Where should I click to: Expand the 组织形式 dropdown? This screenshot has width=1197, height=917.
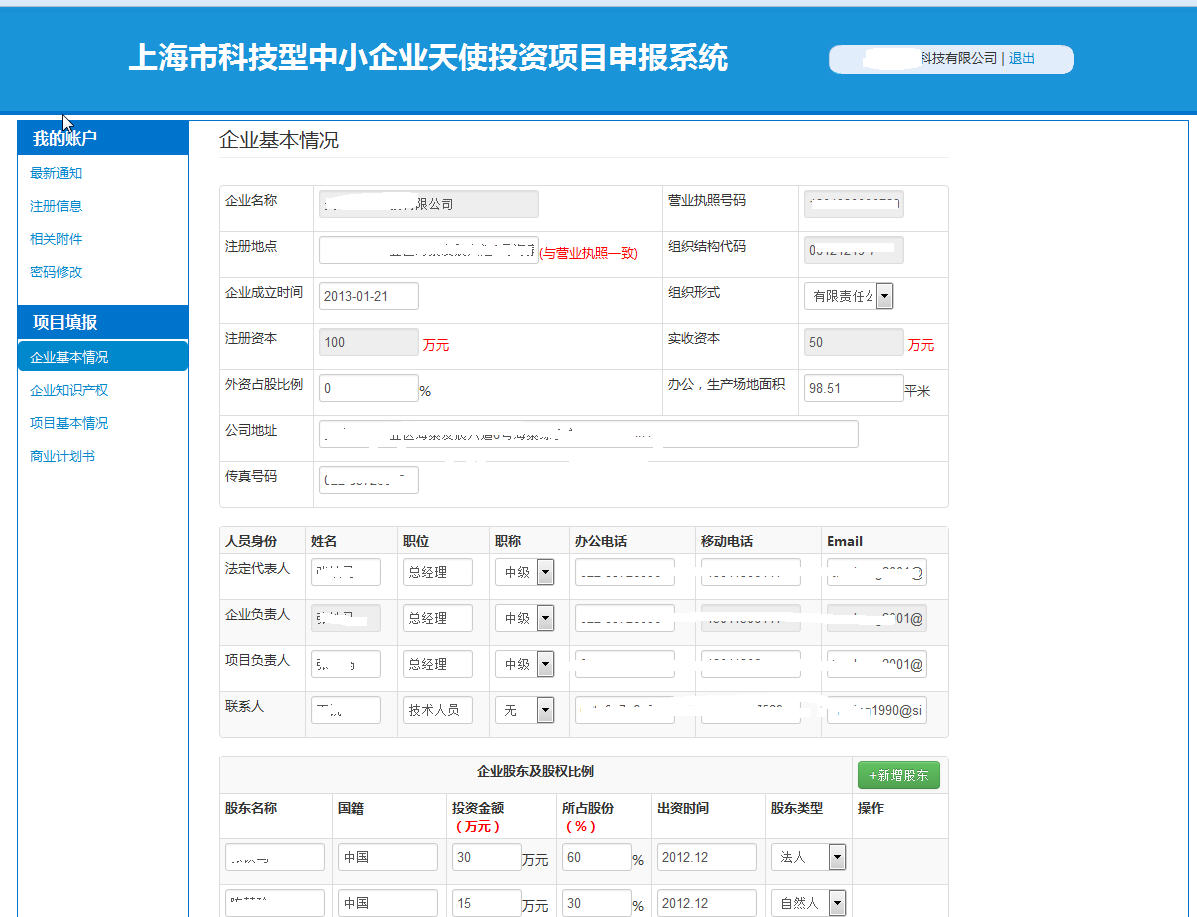click(884, 296)
